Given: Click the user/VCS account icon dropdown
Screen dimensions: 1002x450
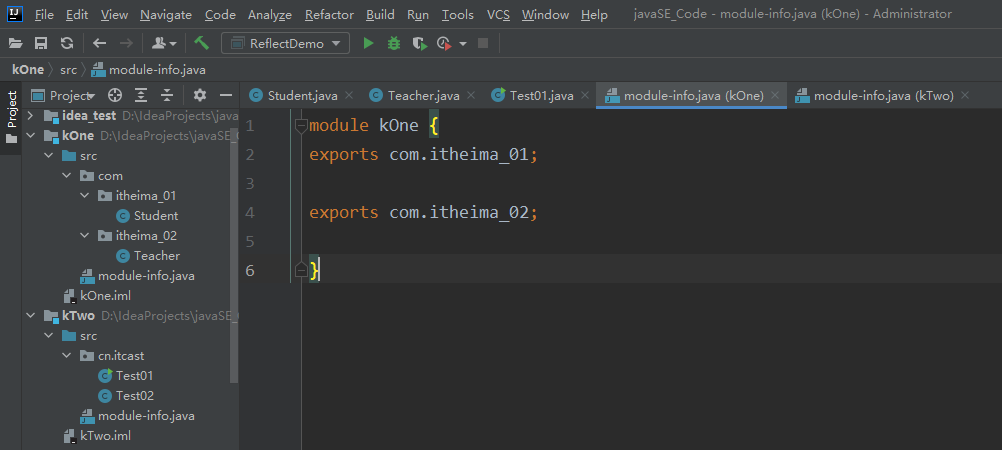Looking at the screenshot, I should 164,43.
